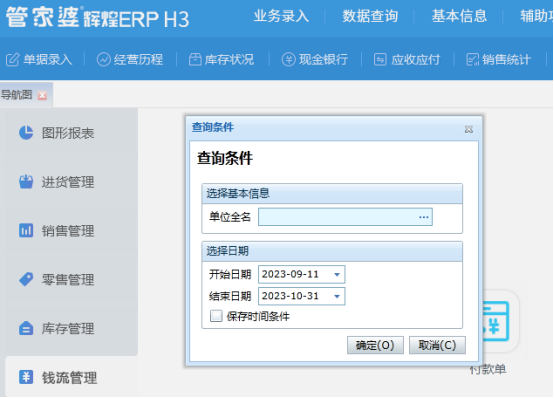The width and height of the screenshot is (554, 398).
Task: Cancel the dialog with 取消(C)
Action: pyautogui.click(x=437, y=345)
